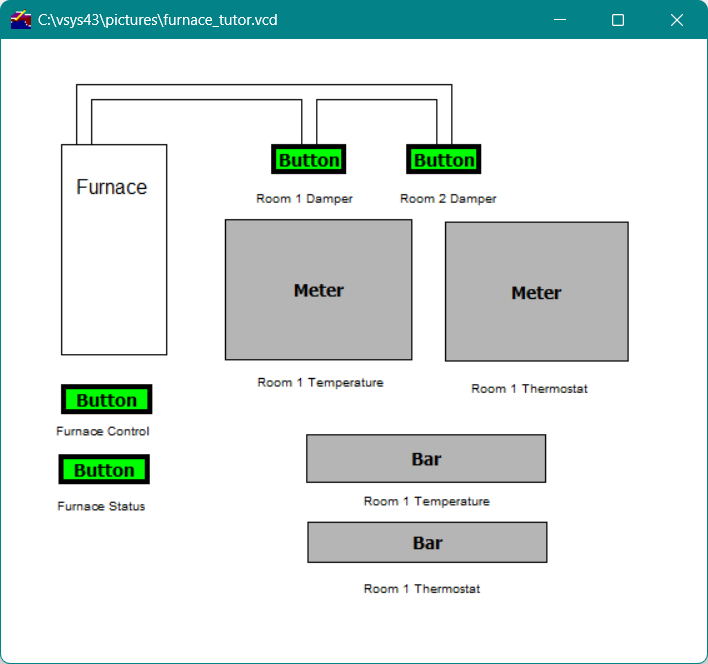708x664 pixels.
Task: Toggle the Room 2 Damper green button
Action: (444, 160)
